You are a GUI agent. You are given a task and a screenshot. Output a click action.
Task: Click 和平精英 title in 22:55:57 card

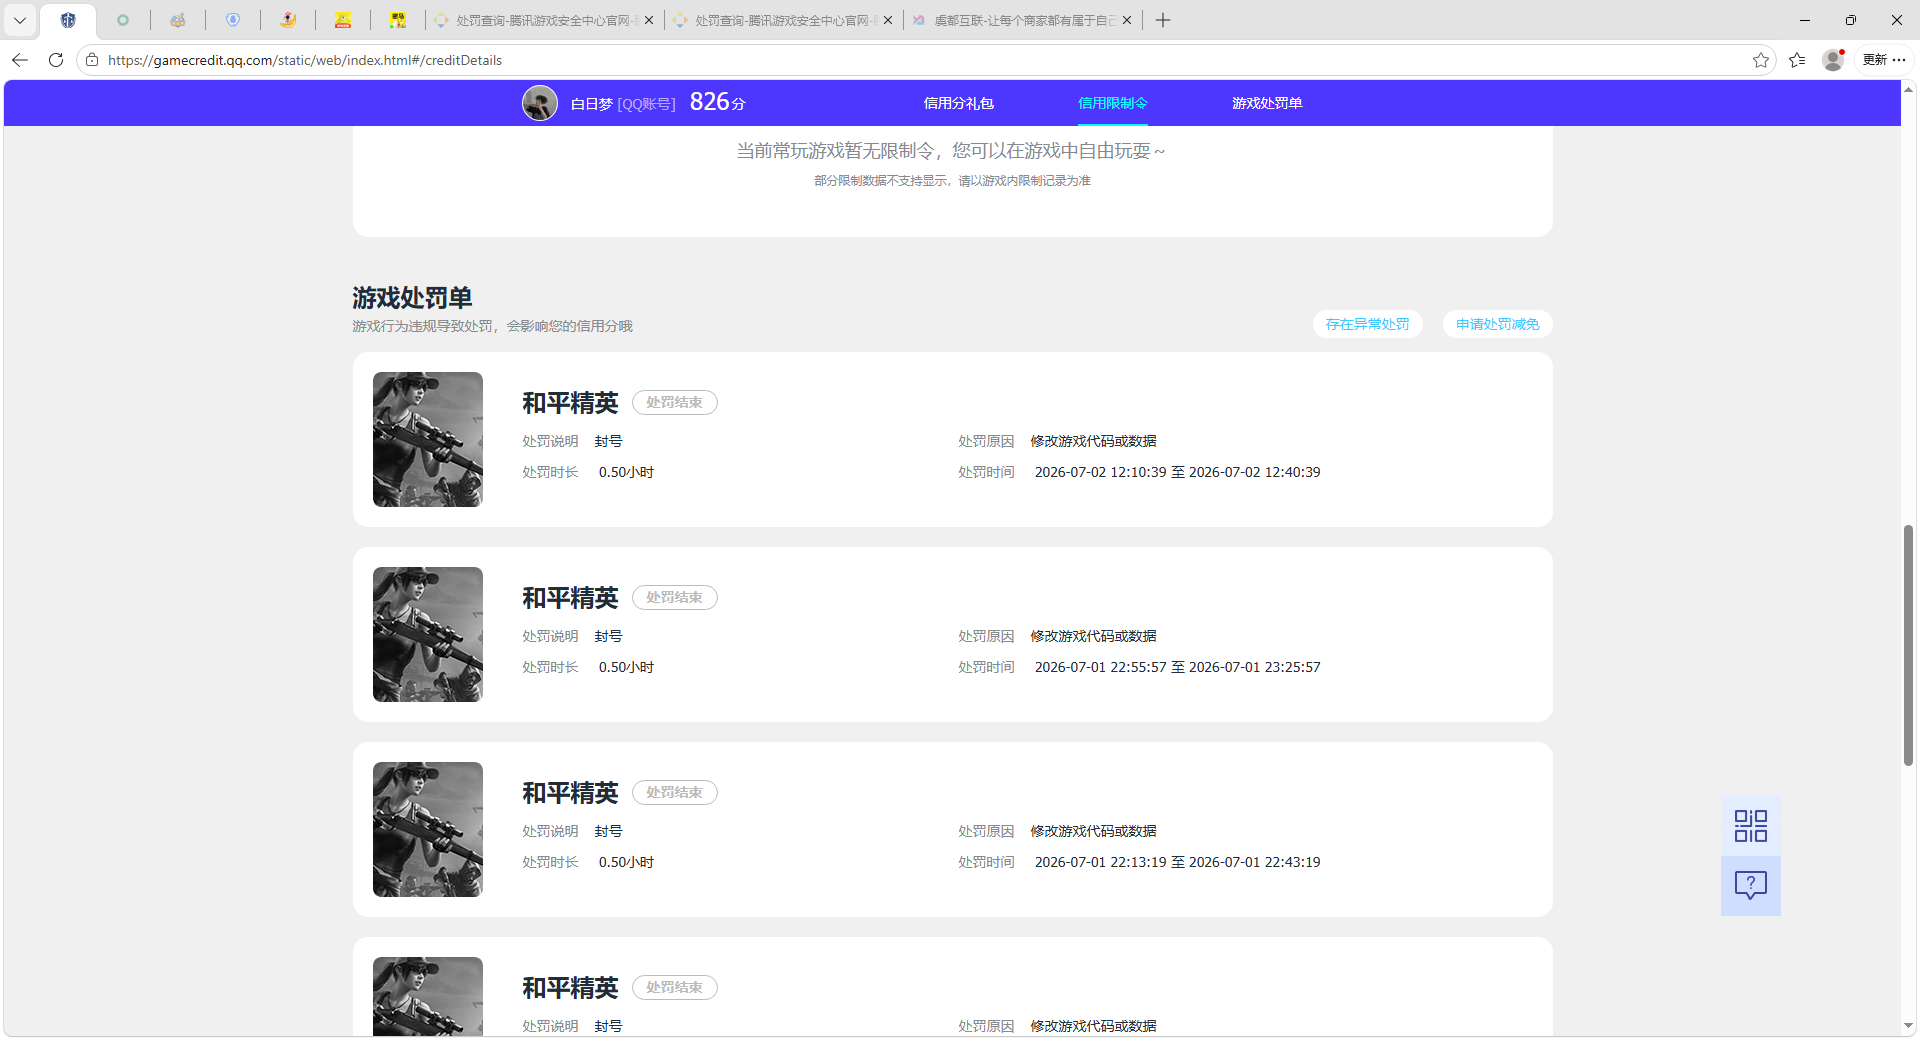(570, 598)
